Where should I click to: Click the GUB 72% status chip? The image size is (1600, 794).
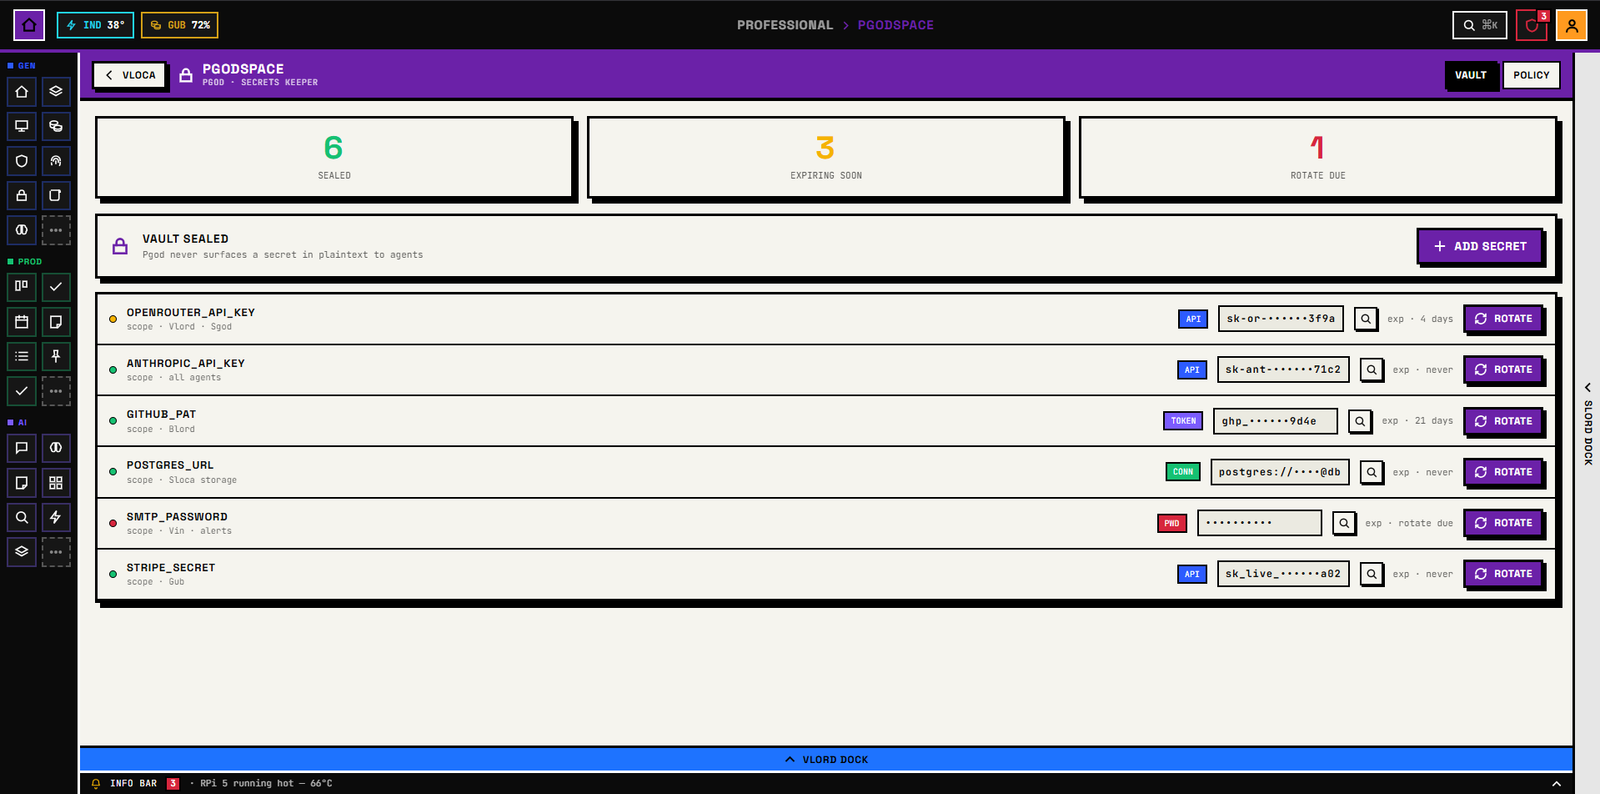coord(180,25)
